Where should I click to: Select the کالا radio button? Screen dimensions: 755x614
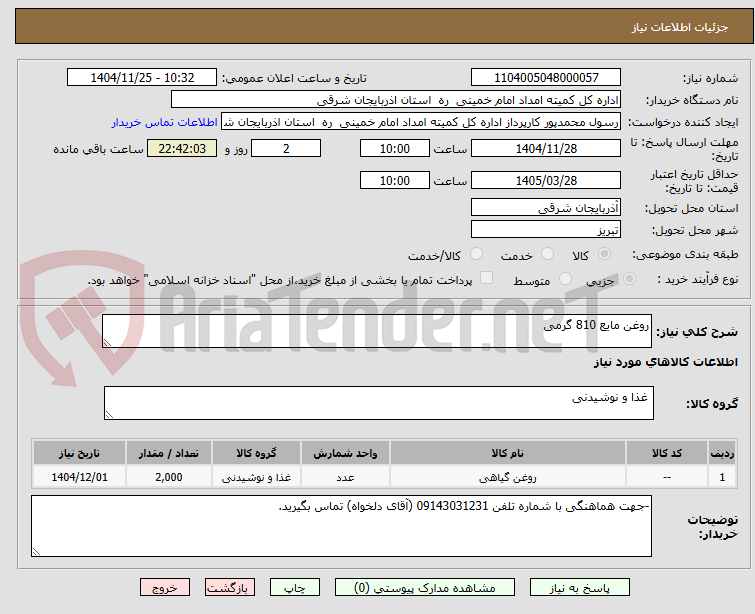click(604, 254)
